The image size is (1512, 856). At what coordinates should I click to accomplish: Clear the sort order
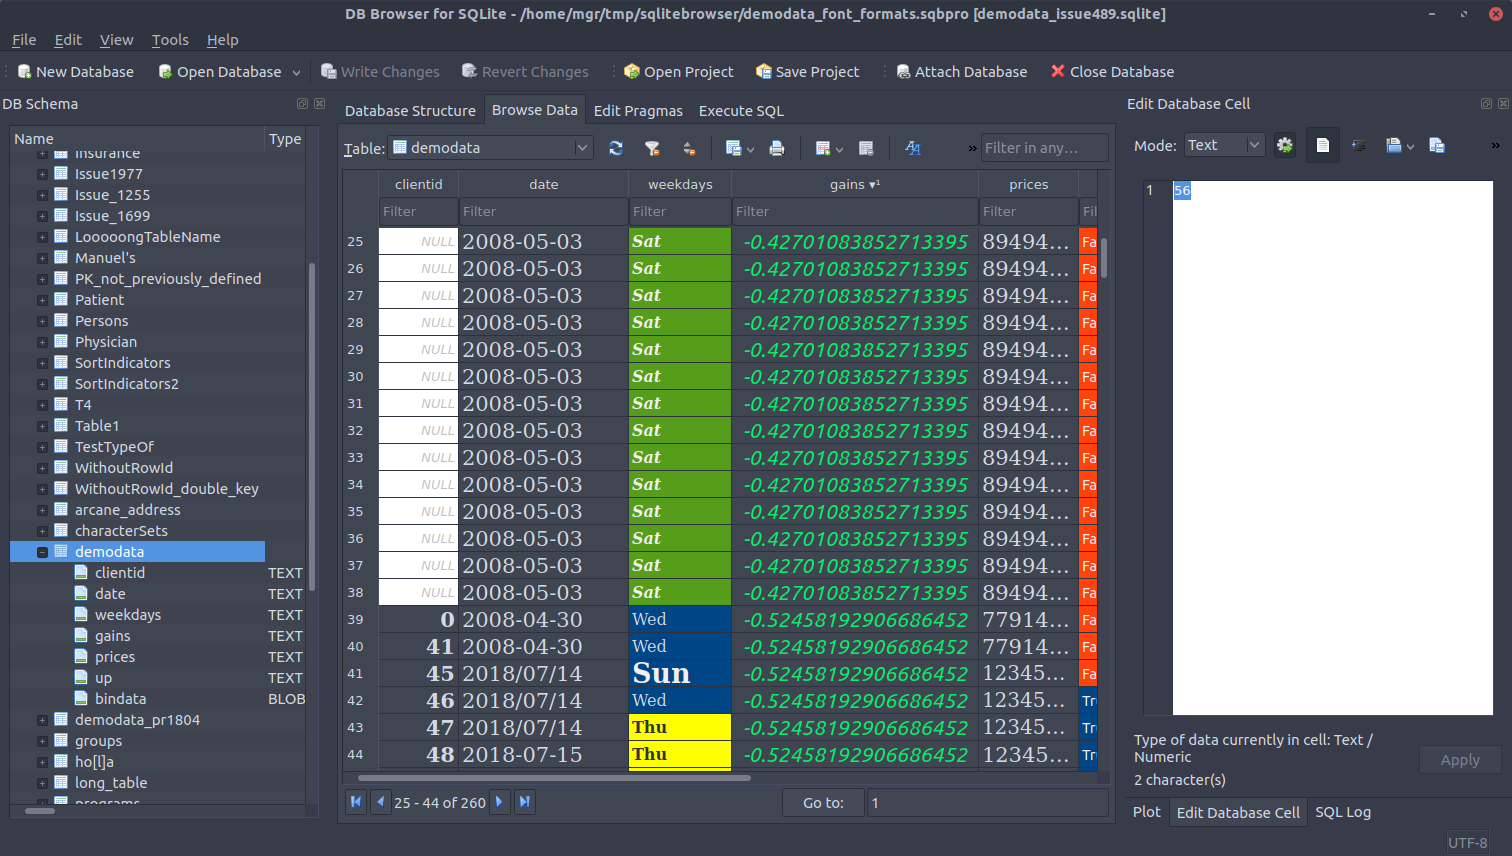tap(689, 147)
